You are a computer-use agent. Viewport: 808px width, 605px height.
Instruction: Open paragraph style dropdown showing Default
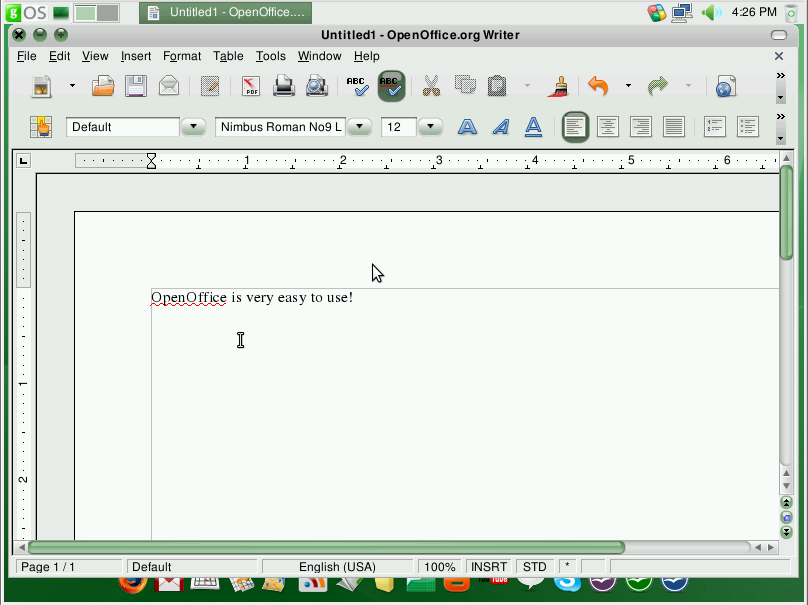coord(193,127)
